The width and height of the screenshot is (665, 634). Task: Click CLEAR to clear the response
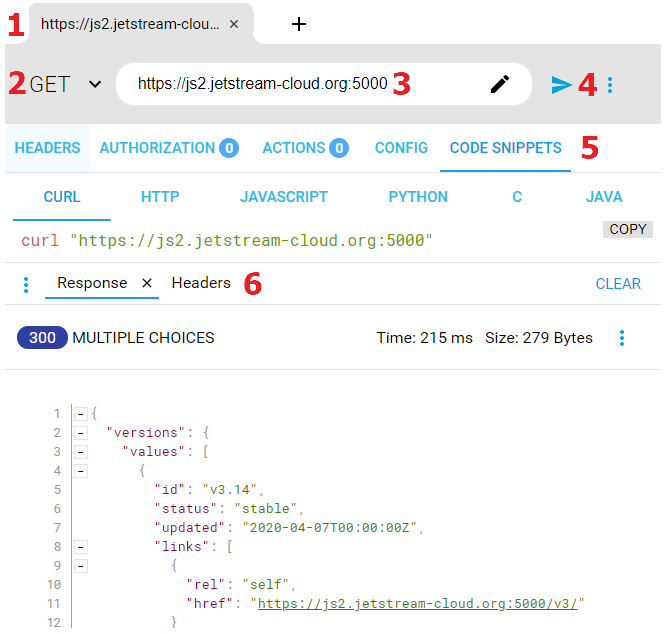tap(618, 284)
